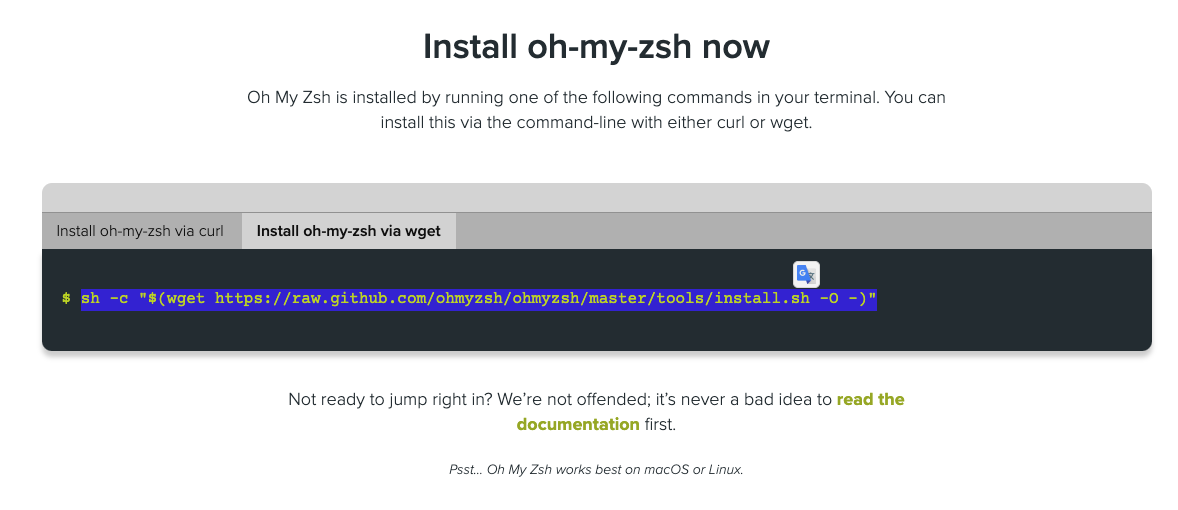Click empty tab strip right of wget tab
Screen dimensions: 1178x510
(800, 231)
